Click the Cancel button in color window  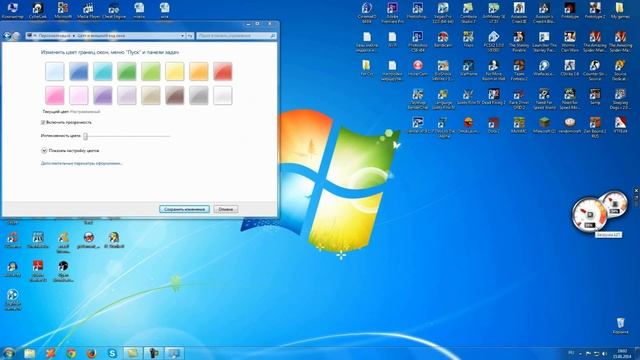pos(226,209)
